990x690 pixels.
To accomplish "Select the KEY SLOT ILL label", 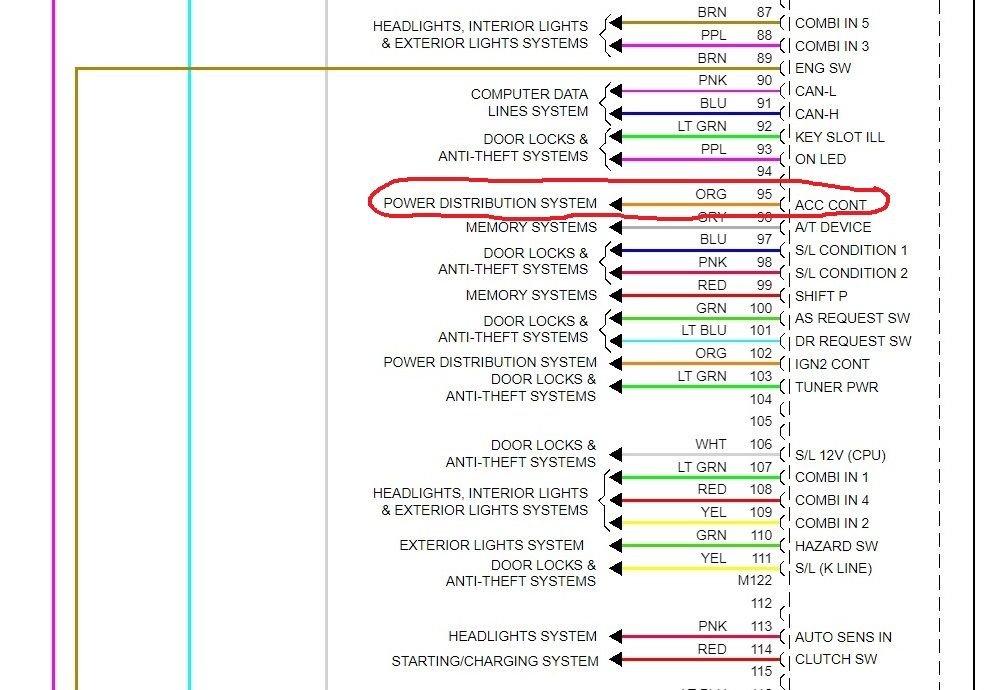I will click(839, 137).
